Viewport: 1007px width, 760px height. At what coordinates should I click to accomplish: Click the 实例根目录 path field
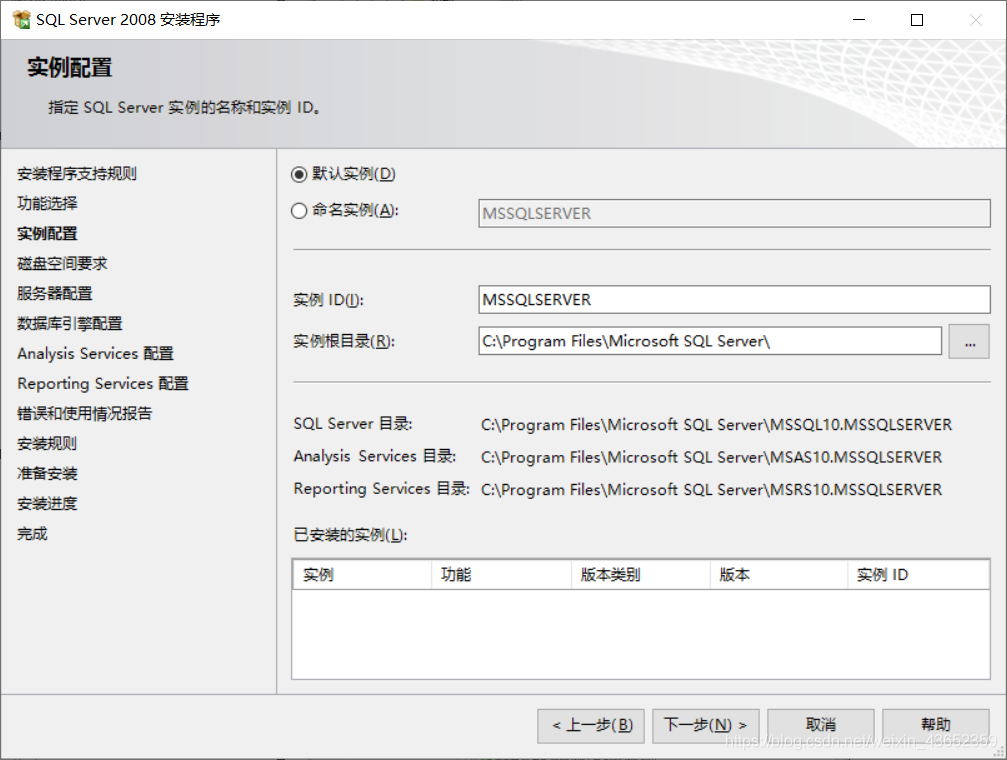710,340
